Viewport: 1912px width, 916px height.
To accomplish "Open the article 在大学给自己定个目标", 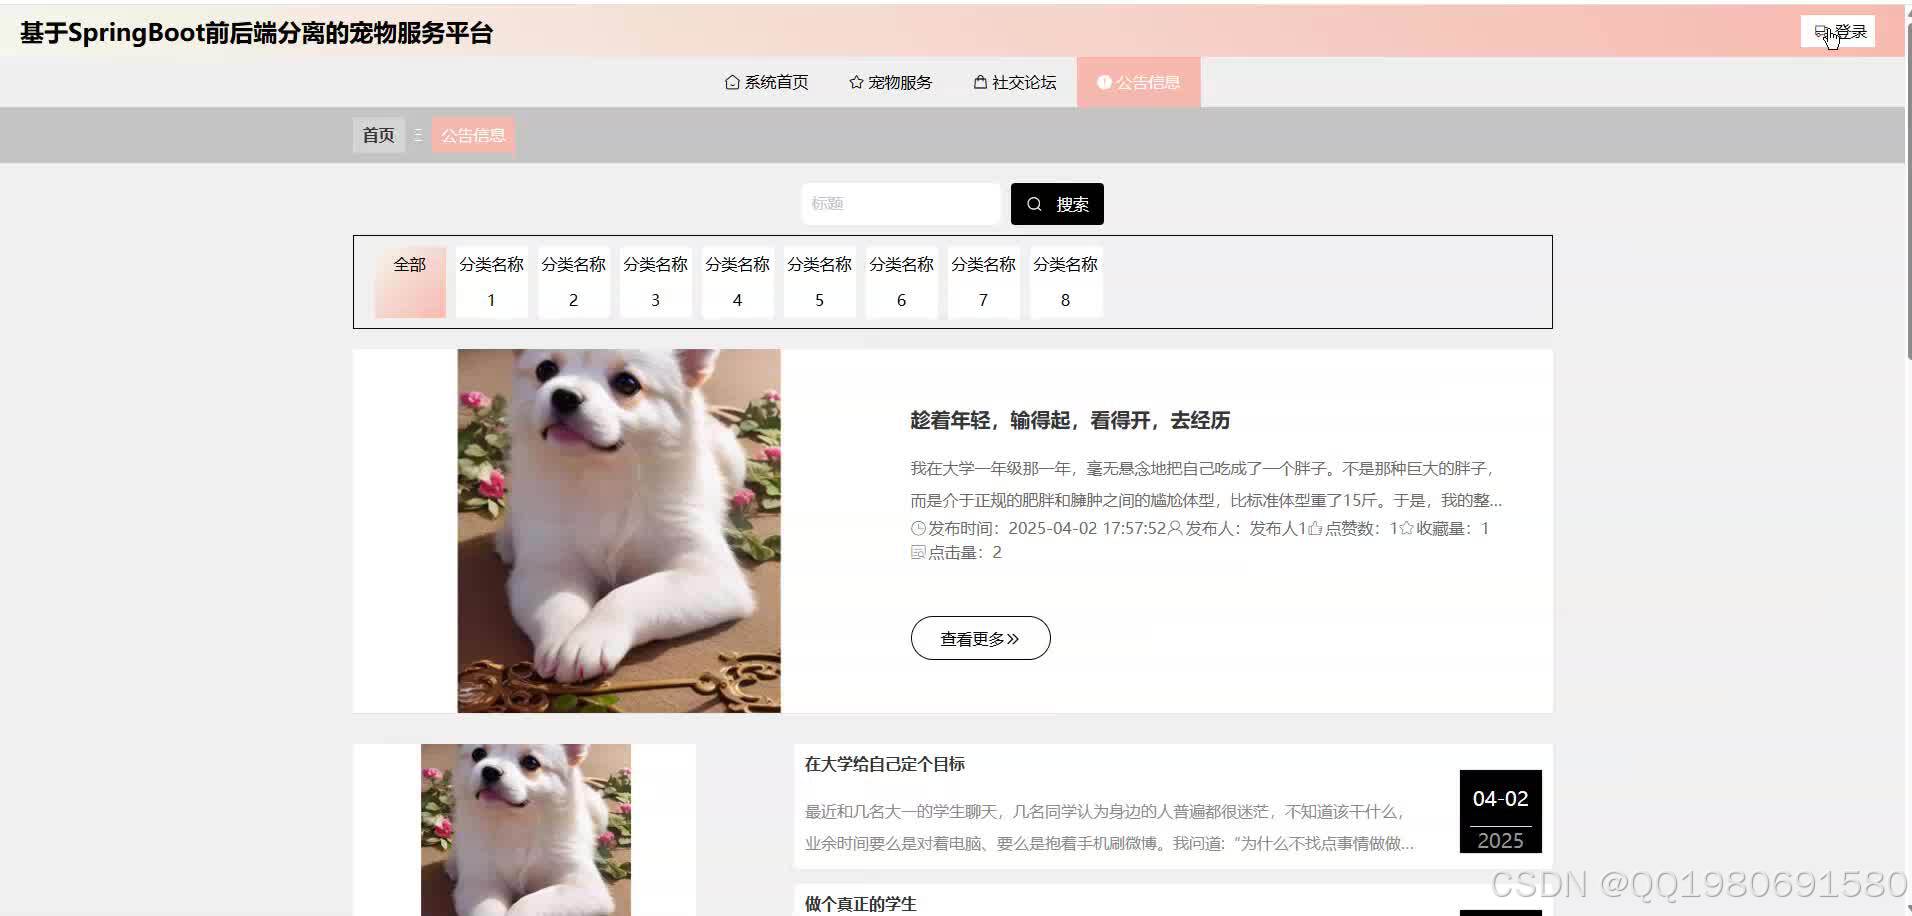I will (x=885, y=763).
